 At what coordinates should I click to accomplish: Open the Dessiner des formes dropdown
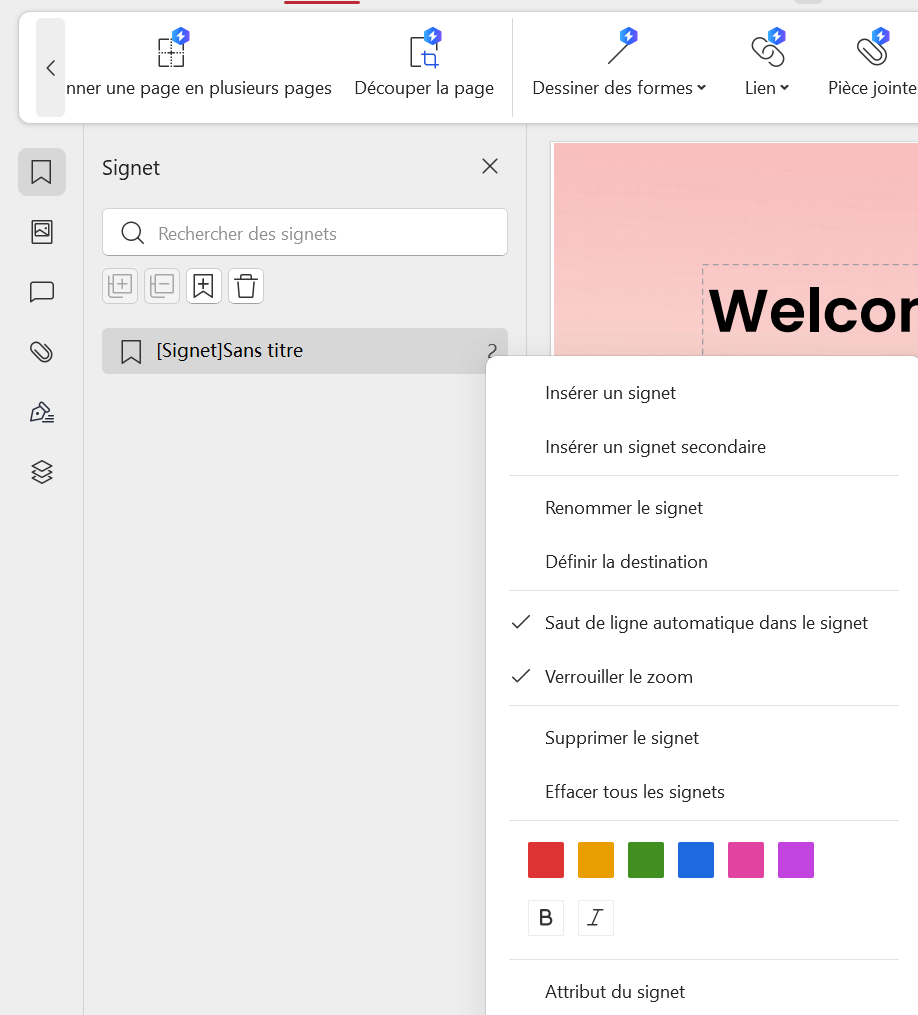click(618, 87)
